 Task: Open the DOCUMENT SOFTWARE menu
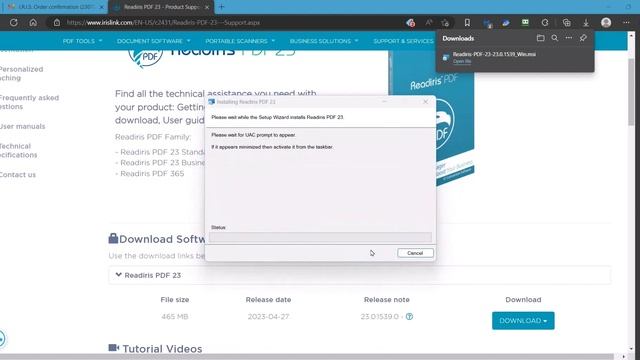click(153, 41)
